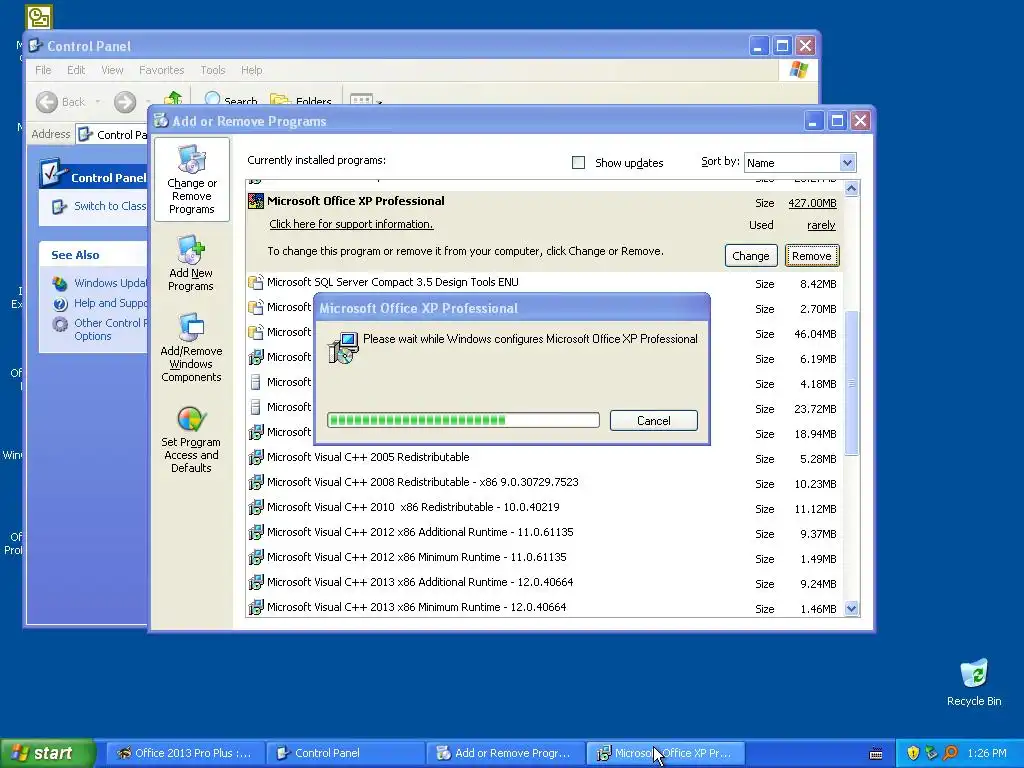Click icon of Visual C++ 2013 Minimum Runtime

(256, 607)
